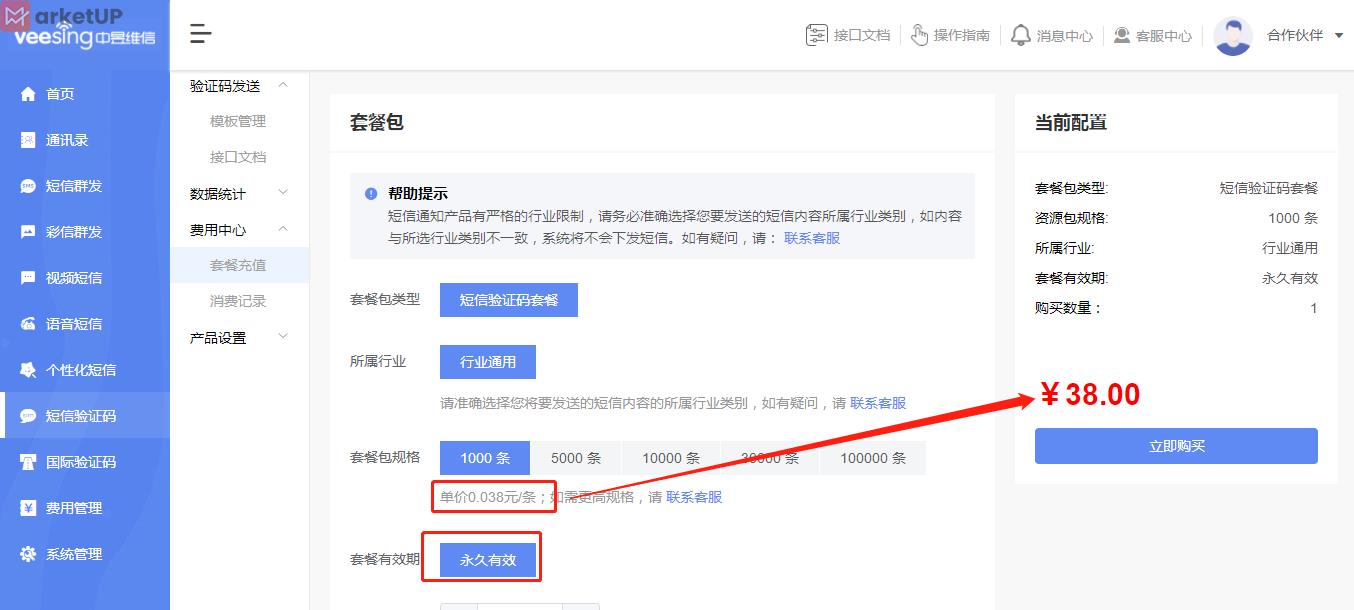1354x610 pixels.
Task: Select the 10000 条 package size
Action: pyautogui.click(x=671, y=458)
